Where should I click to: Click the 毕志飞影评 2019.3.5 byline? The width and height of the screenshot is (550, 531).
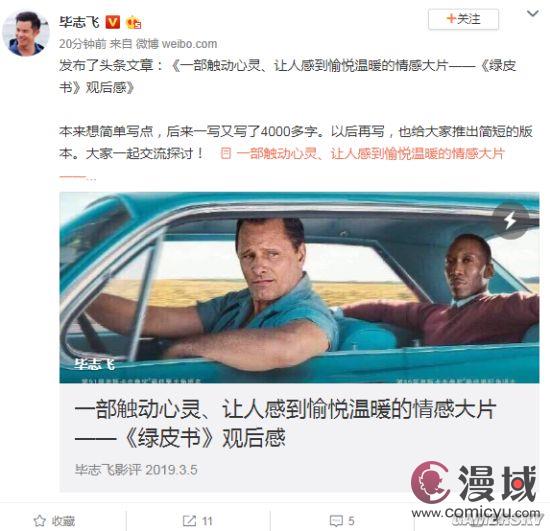click(136, 470)
